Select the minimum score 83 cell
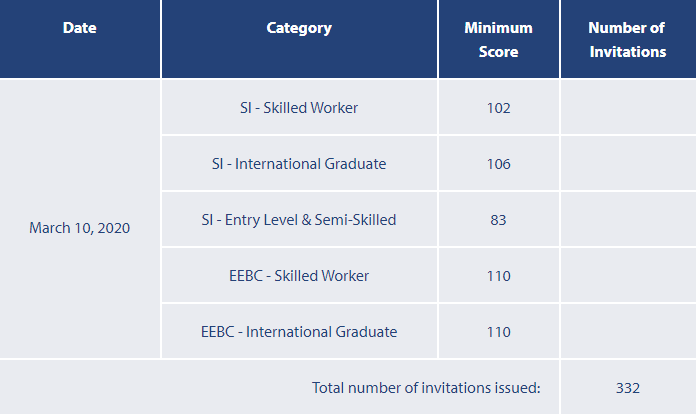Screen dimensions: 697x415 tap(498, 220)
